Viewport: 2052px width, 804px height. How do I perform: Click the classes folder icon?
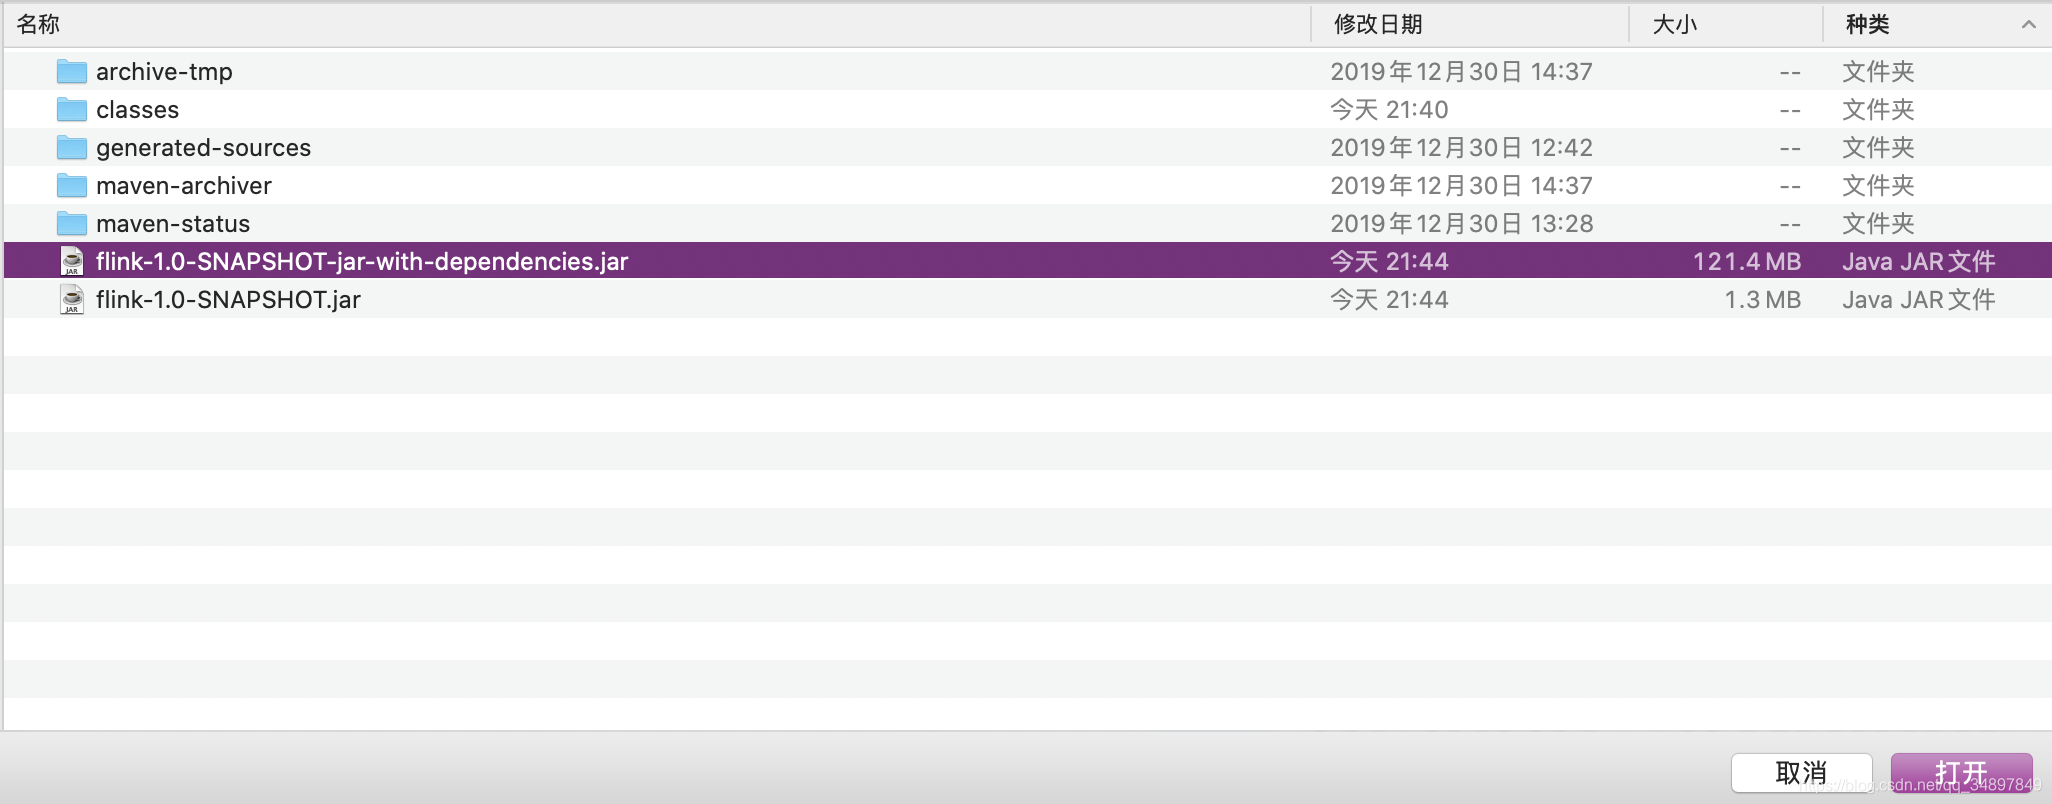(72, 109)
